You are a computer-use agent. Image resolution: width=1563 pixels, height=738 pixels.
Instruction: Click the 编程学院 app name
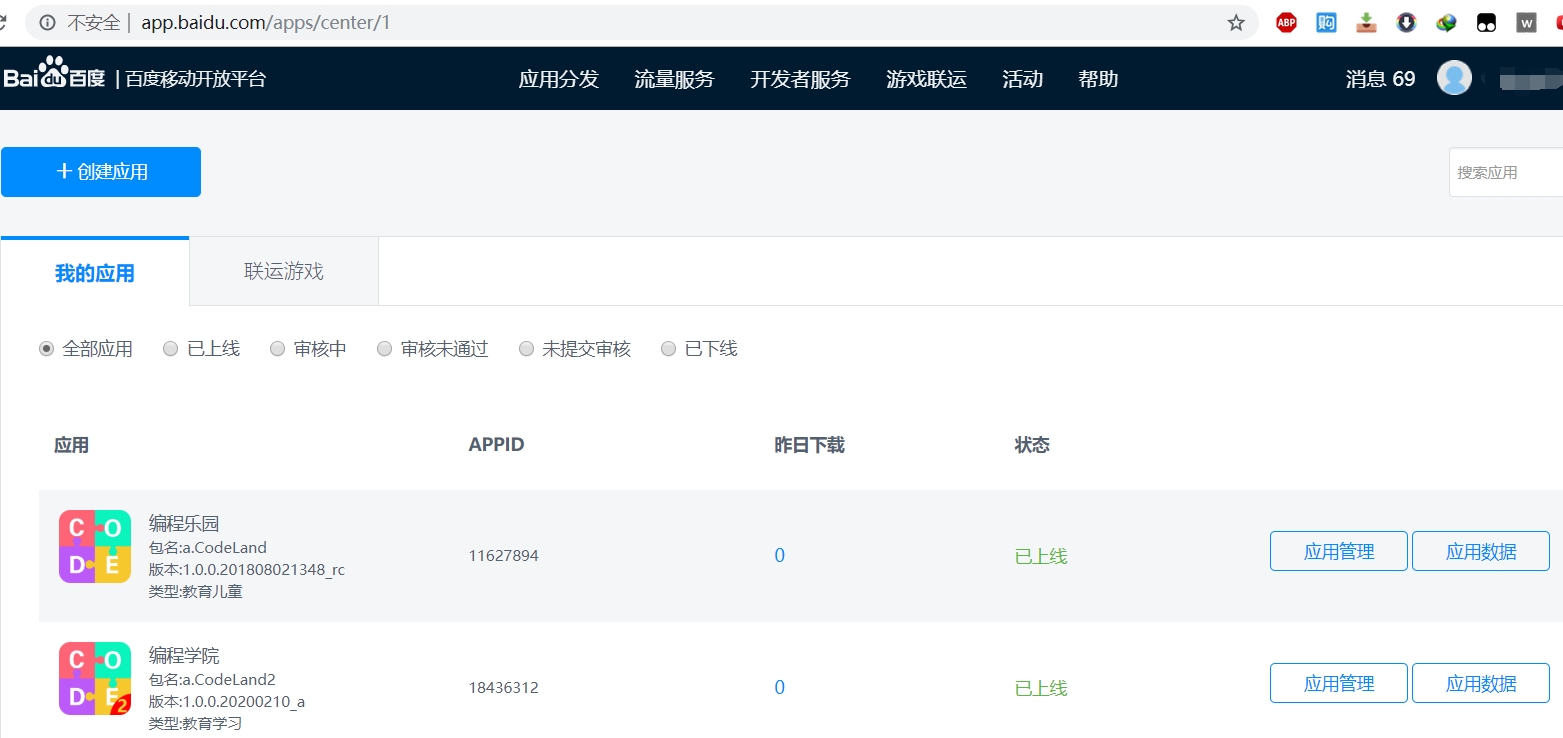pos(184,655)
